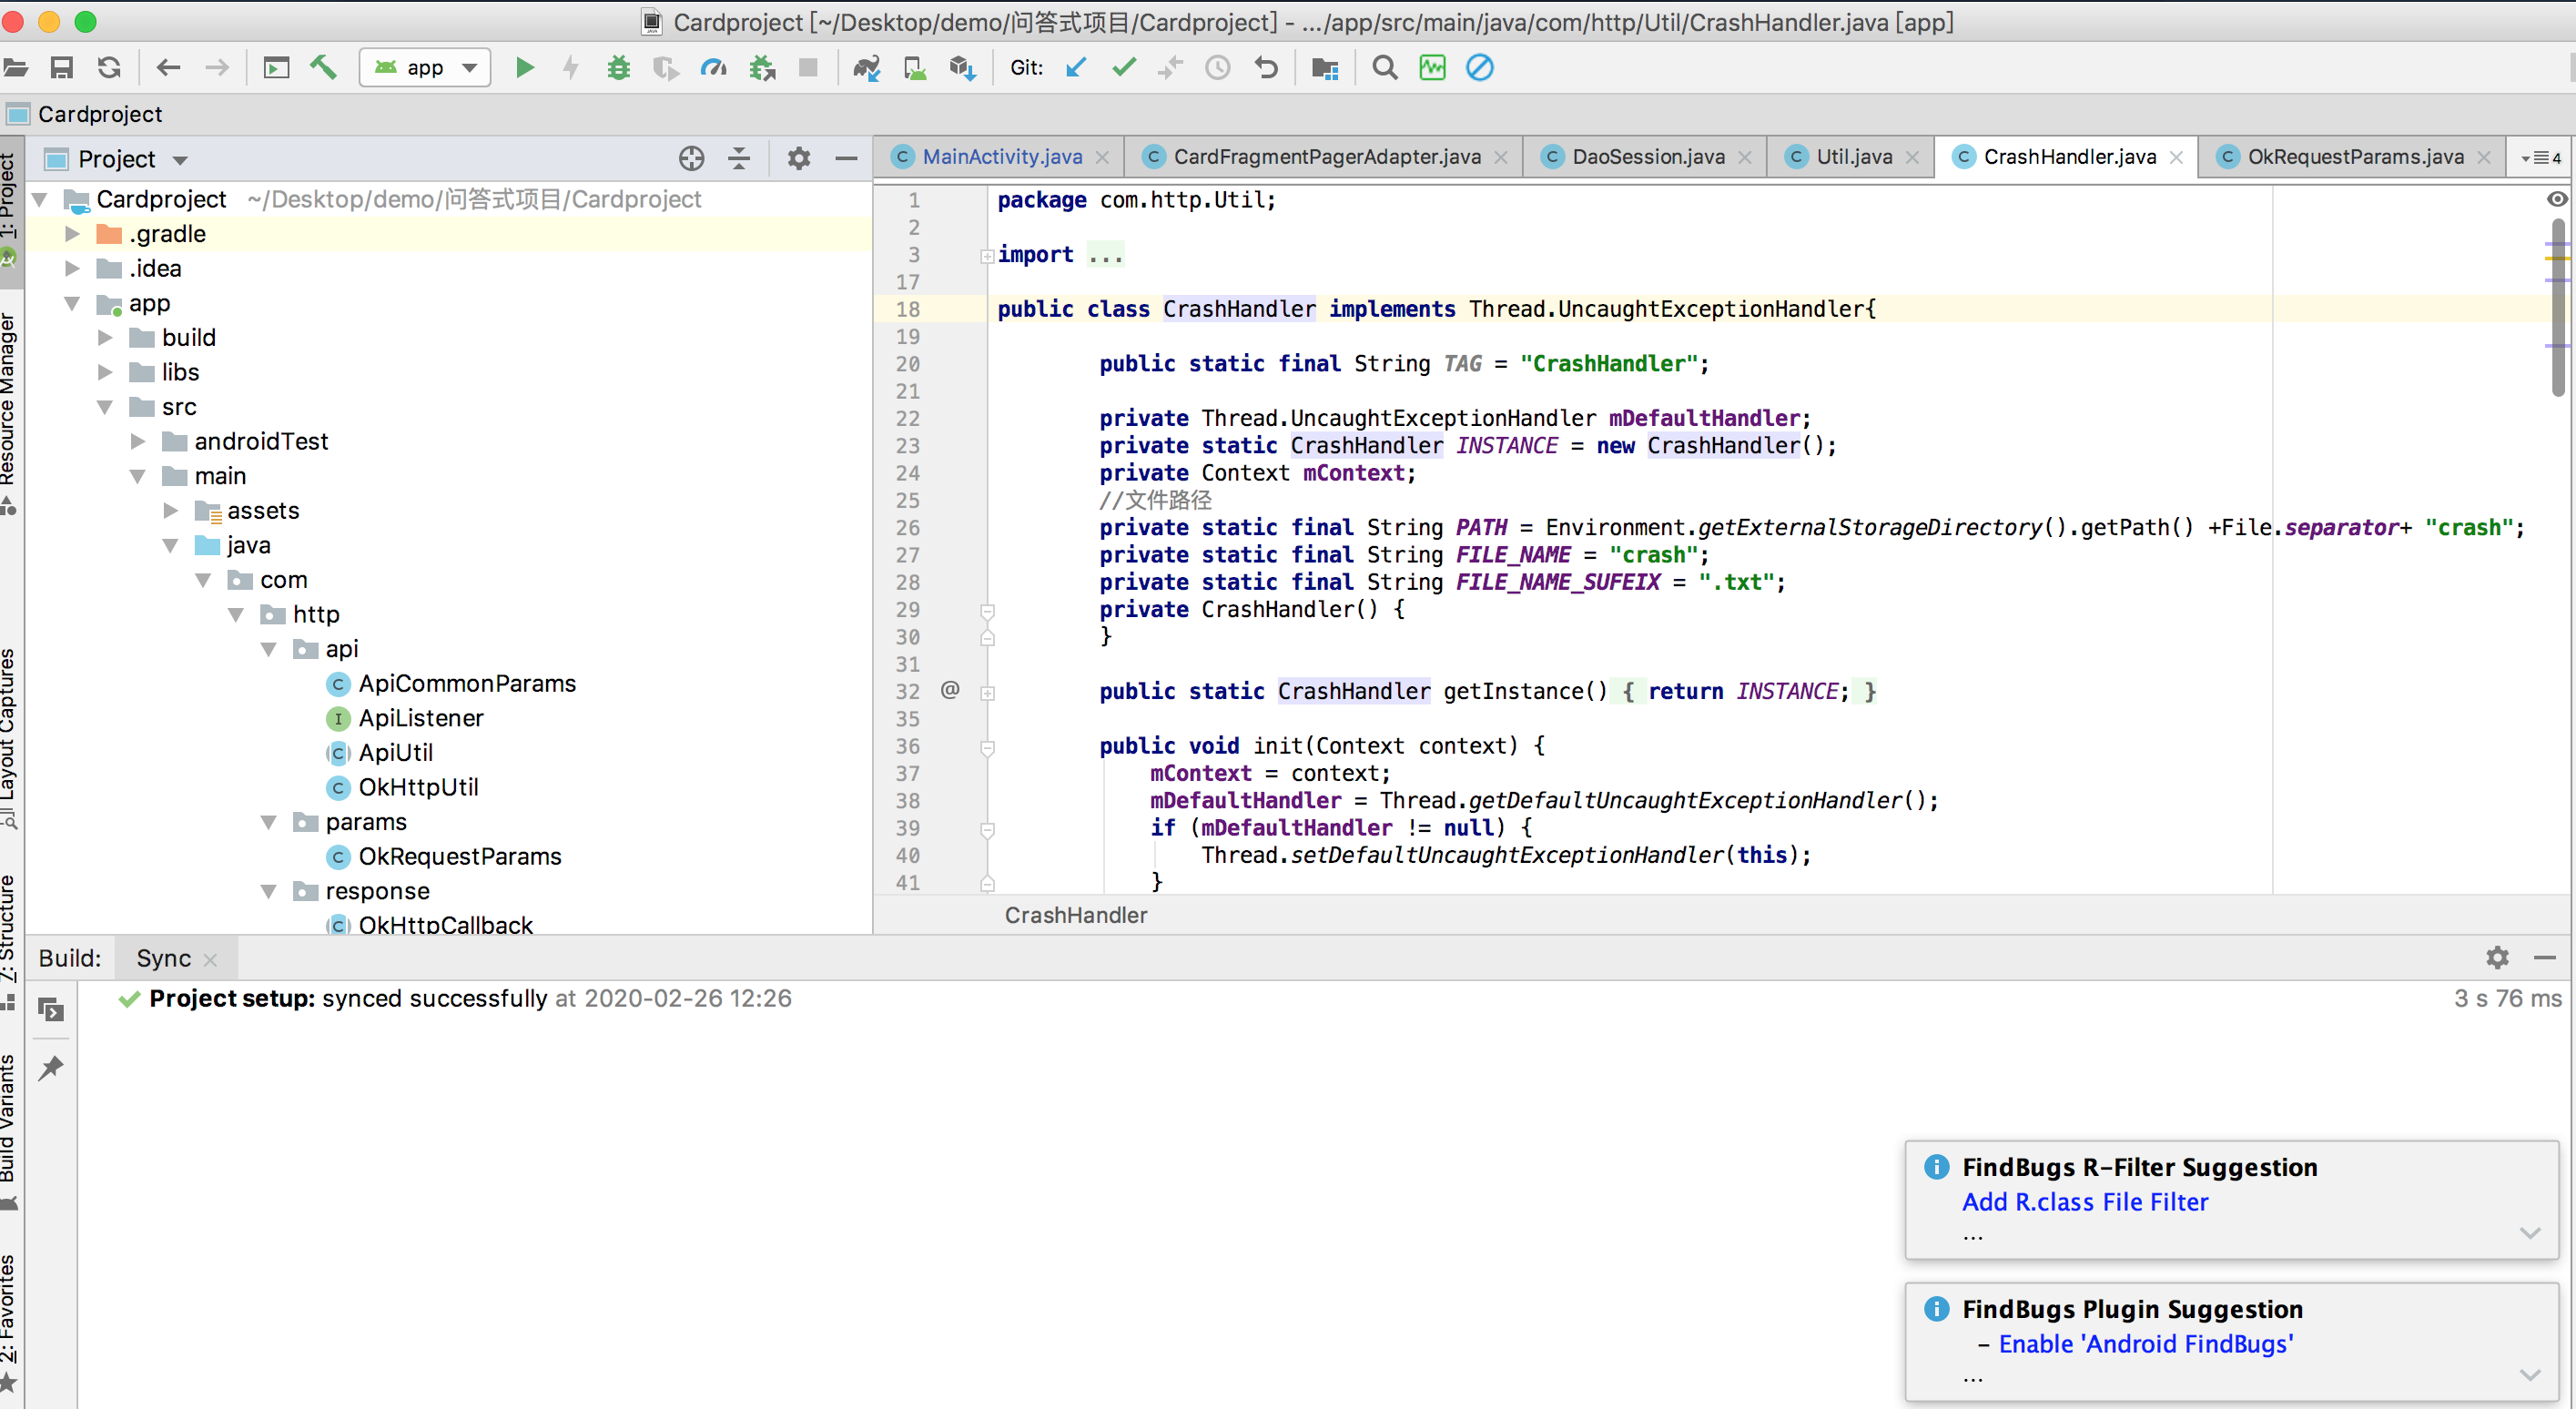Open the Build Variants side panel

pos(9,1132)
